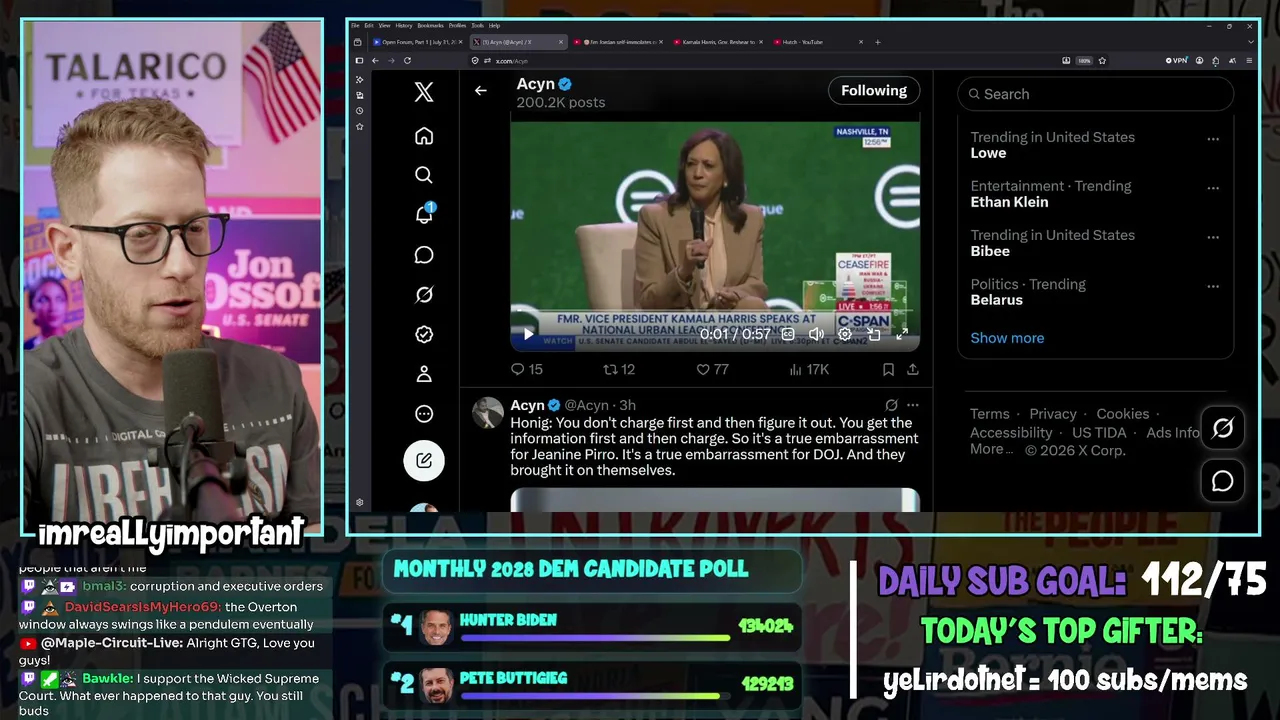Open options for Lowe trend
The height and width of the screenshot is (720, 1280).
[1213, 139]
